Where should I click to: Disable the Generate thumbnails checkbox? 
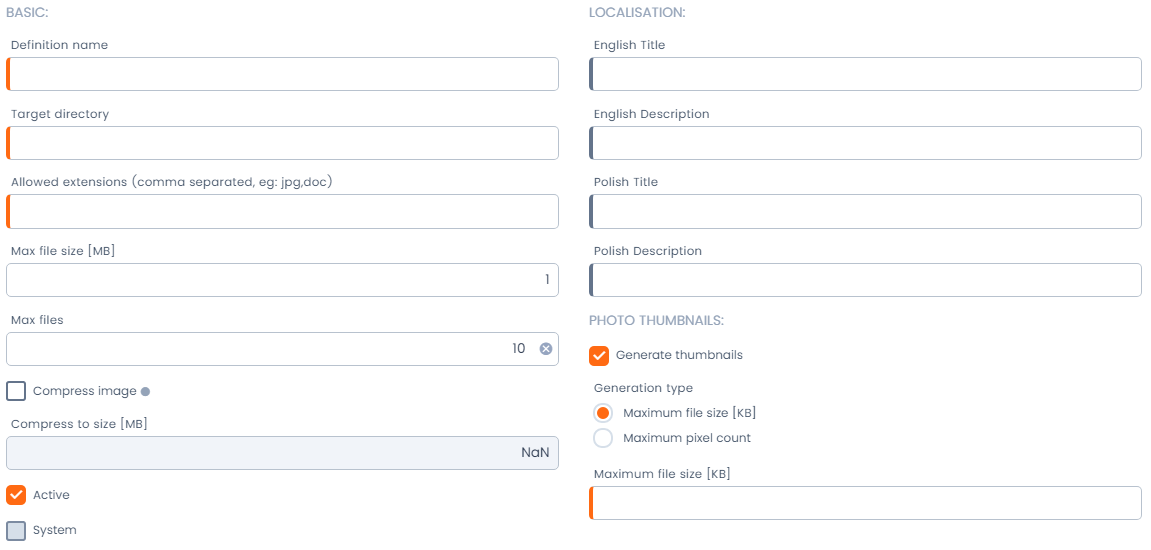[x=599, y=355]
